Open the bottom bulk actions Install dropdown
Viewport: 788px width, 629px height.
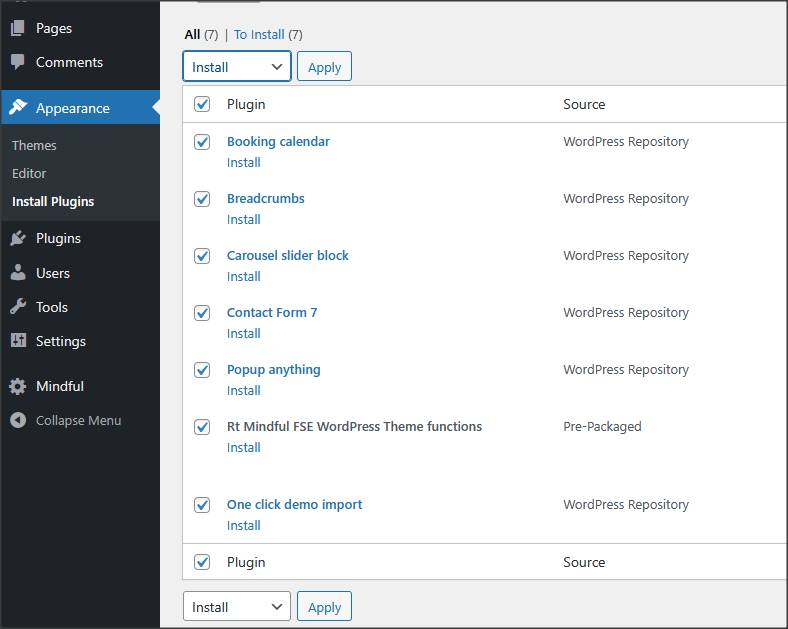[237, 607]
